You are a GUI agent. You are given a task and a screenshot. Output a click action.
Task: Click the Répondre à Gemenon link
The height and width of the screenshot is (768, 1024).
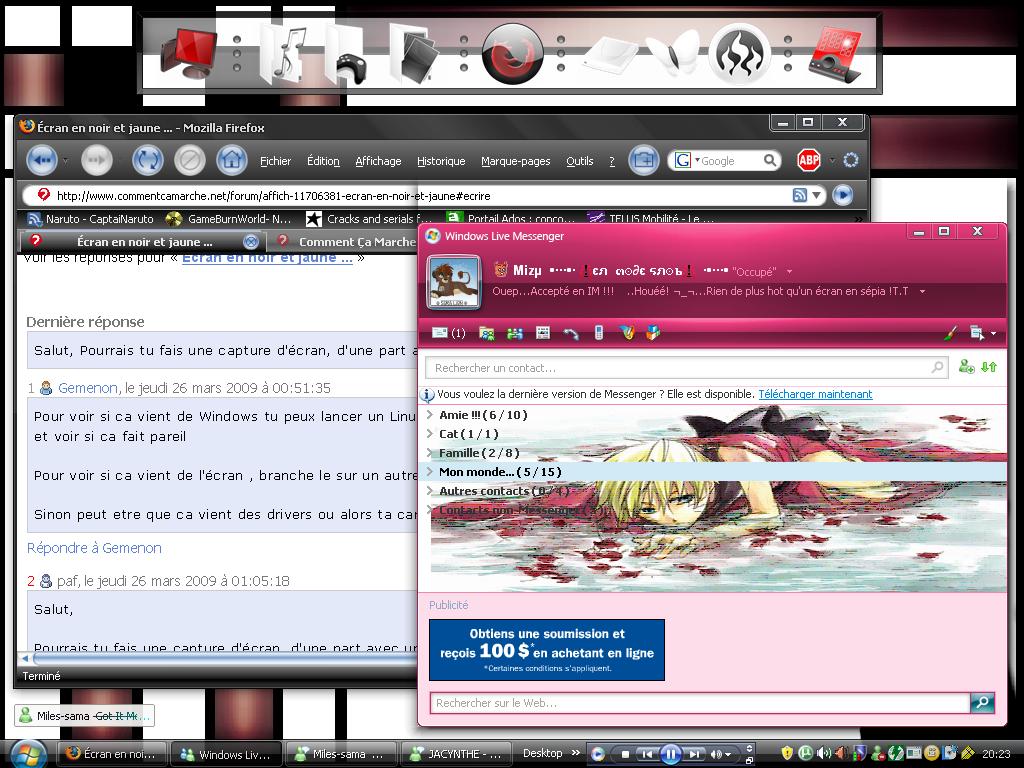pyautogui.click(x=94, y=548)
